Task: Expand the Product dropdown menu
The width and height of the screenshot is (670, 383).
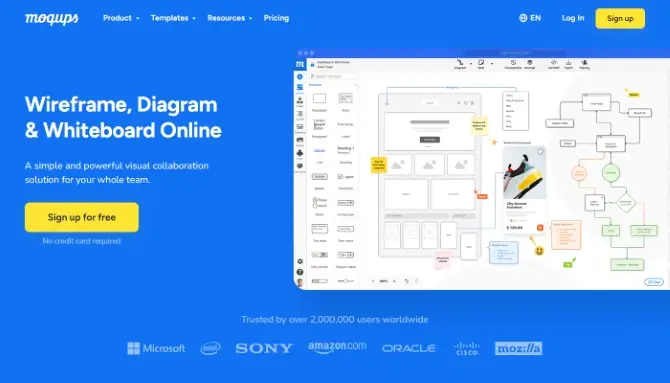Action: click(121, 18)
